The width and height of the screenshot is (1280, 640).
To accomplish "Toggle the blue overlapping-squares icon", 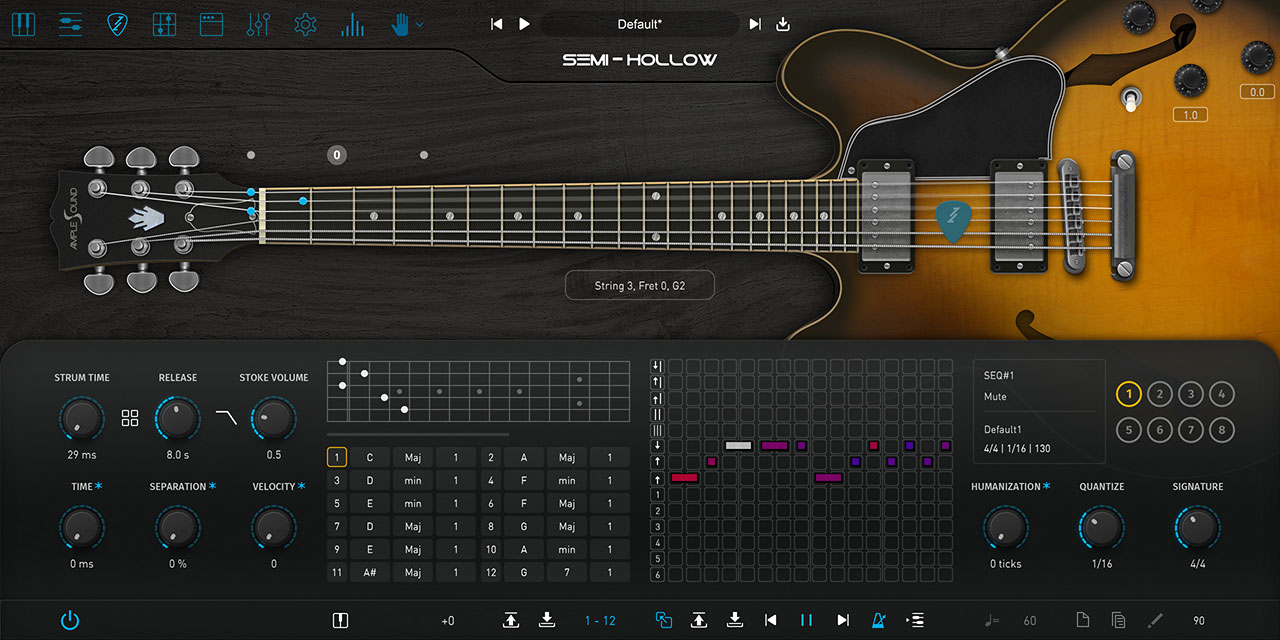I will pos(663,621).
